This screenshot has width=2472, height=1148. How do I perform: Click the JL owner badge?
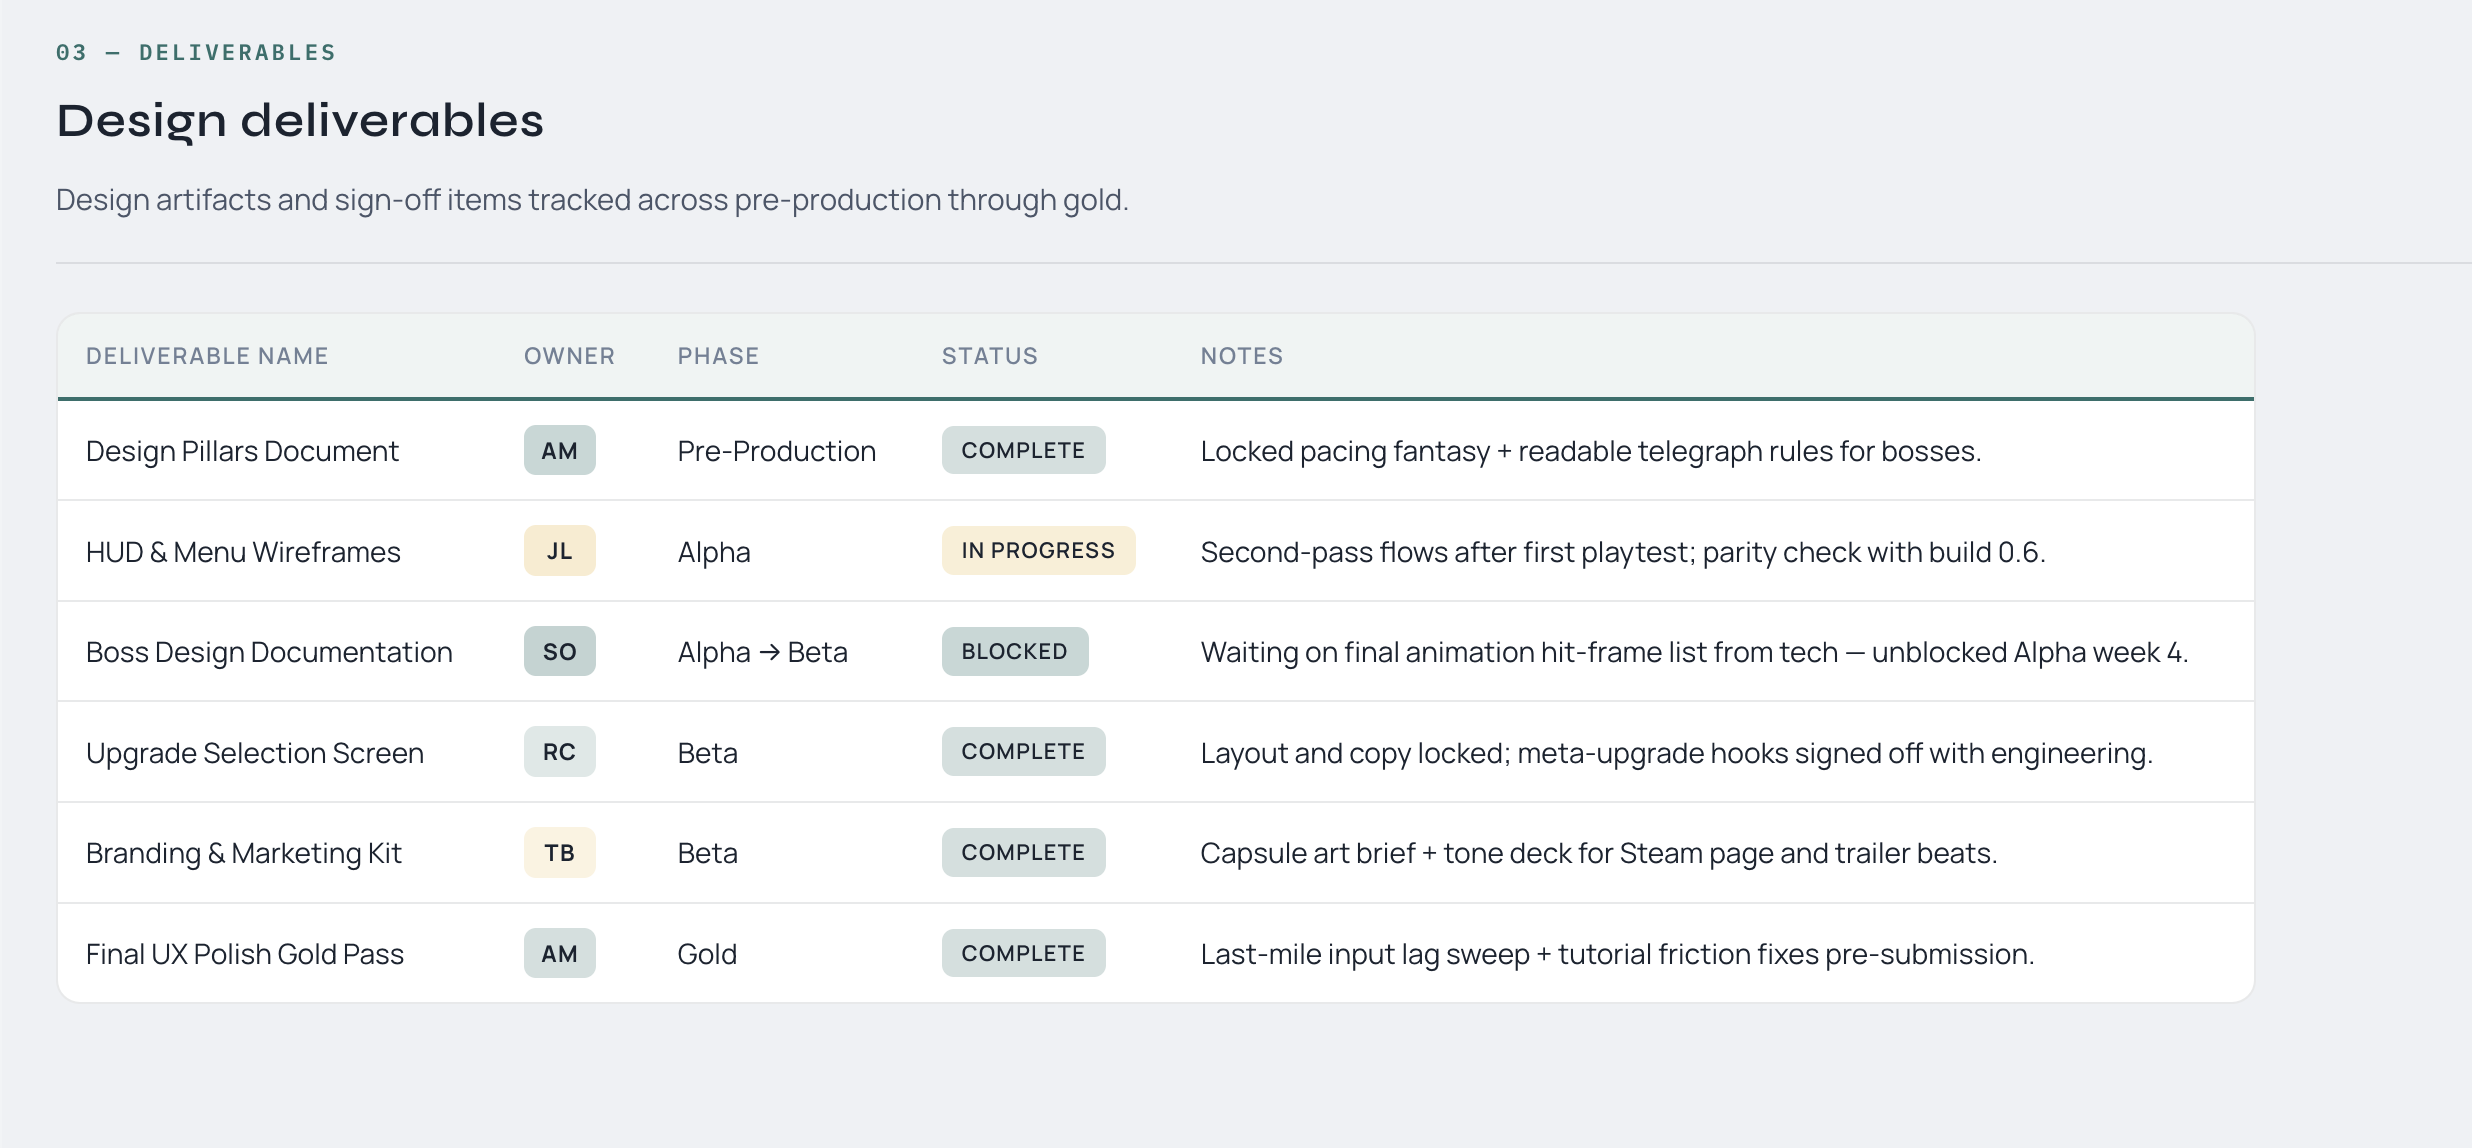(559, 551)
